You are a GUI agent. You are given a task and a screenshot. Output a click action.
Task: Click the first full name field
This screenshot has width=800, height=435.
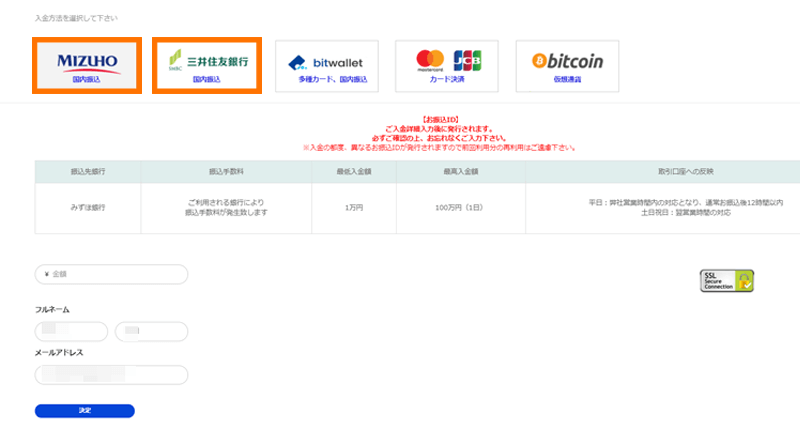(71, 331)
